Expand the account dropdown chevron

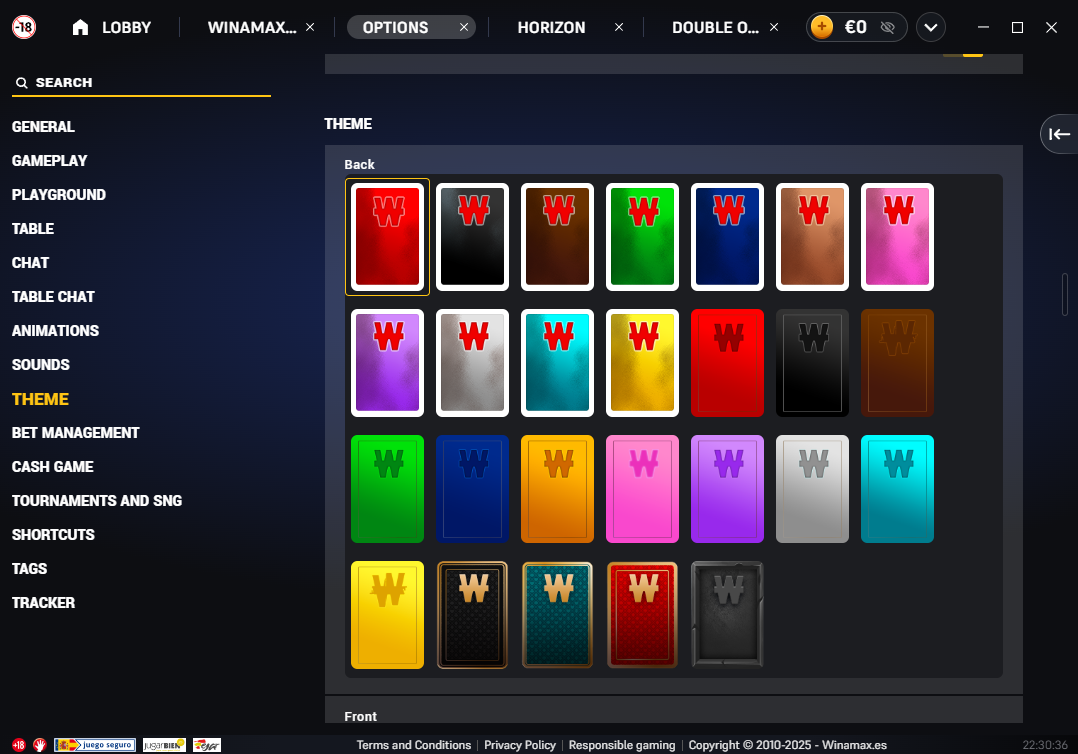pyautogui.click(x=931, y=27)
